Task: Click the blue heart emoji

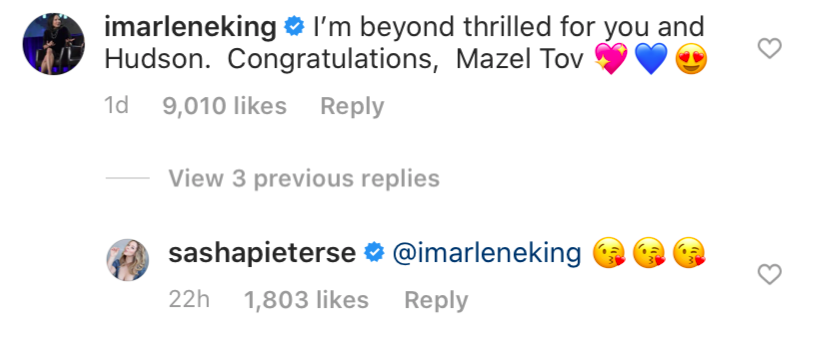Action: (x=651, y=59)
